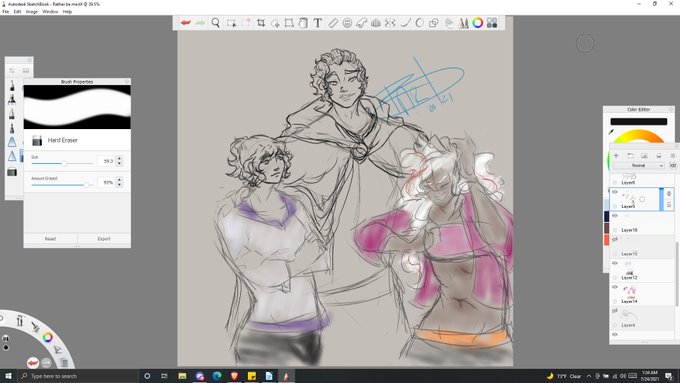Select the Text tool

click(x=317, y=23)
